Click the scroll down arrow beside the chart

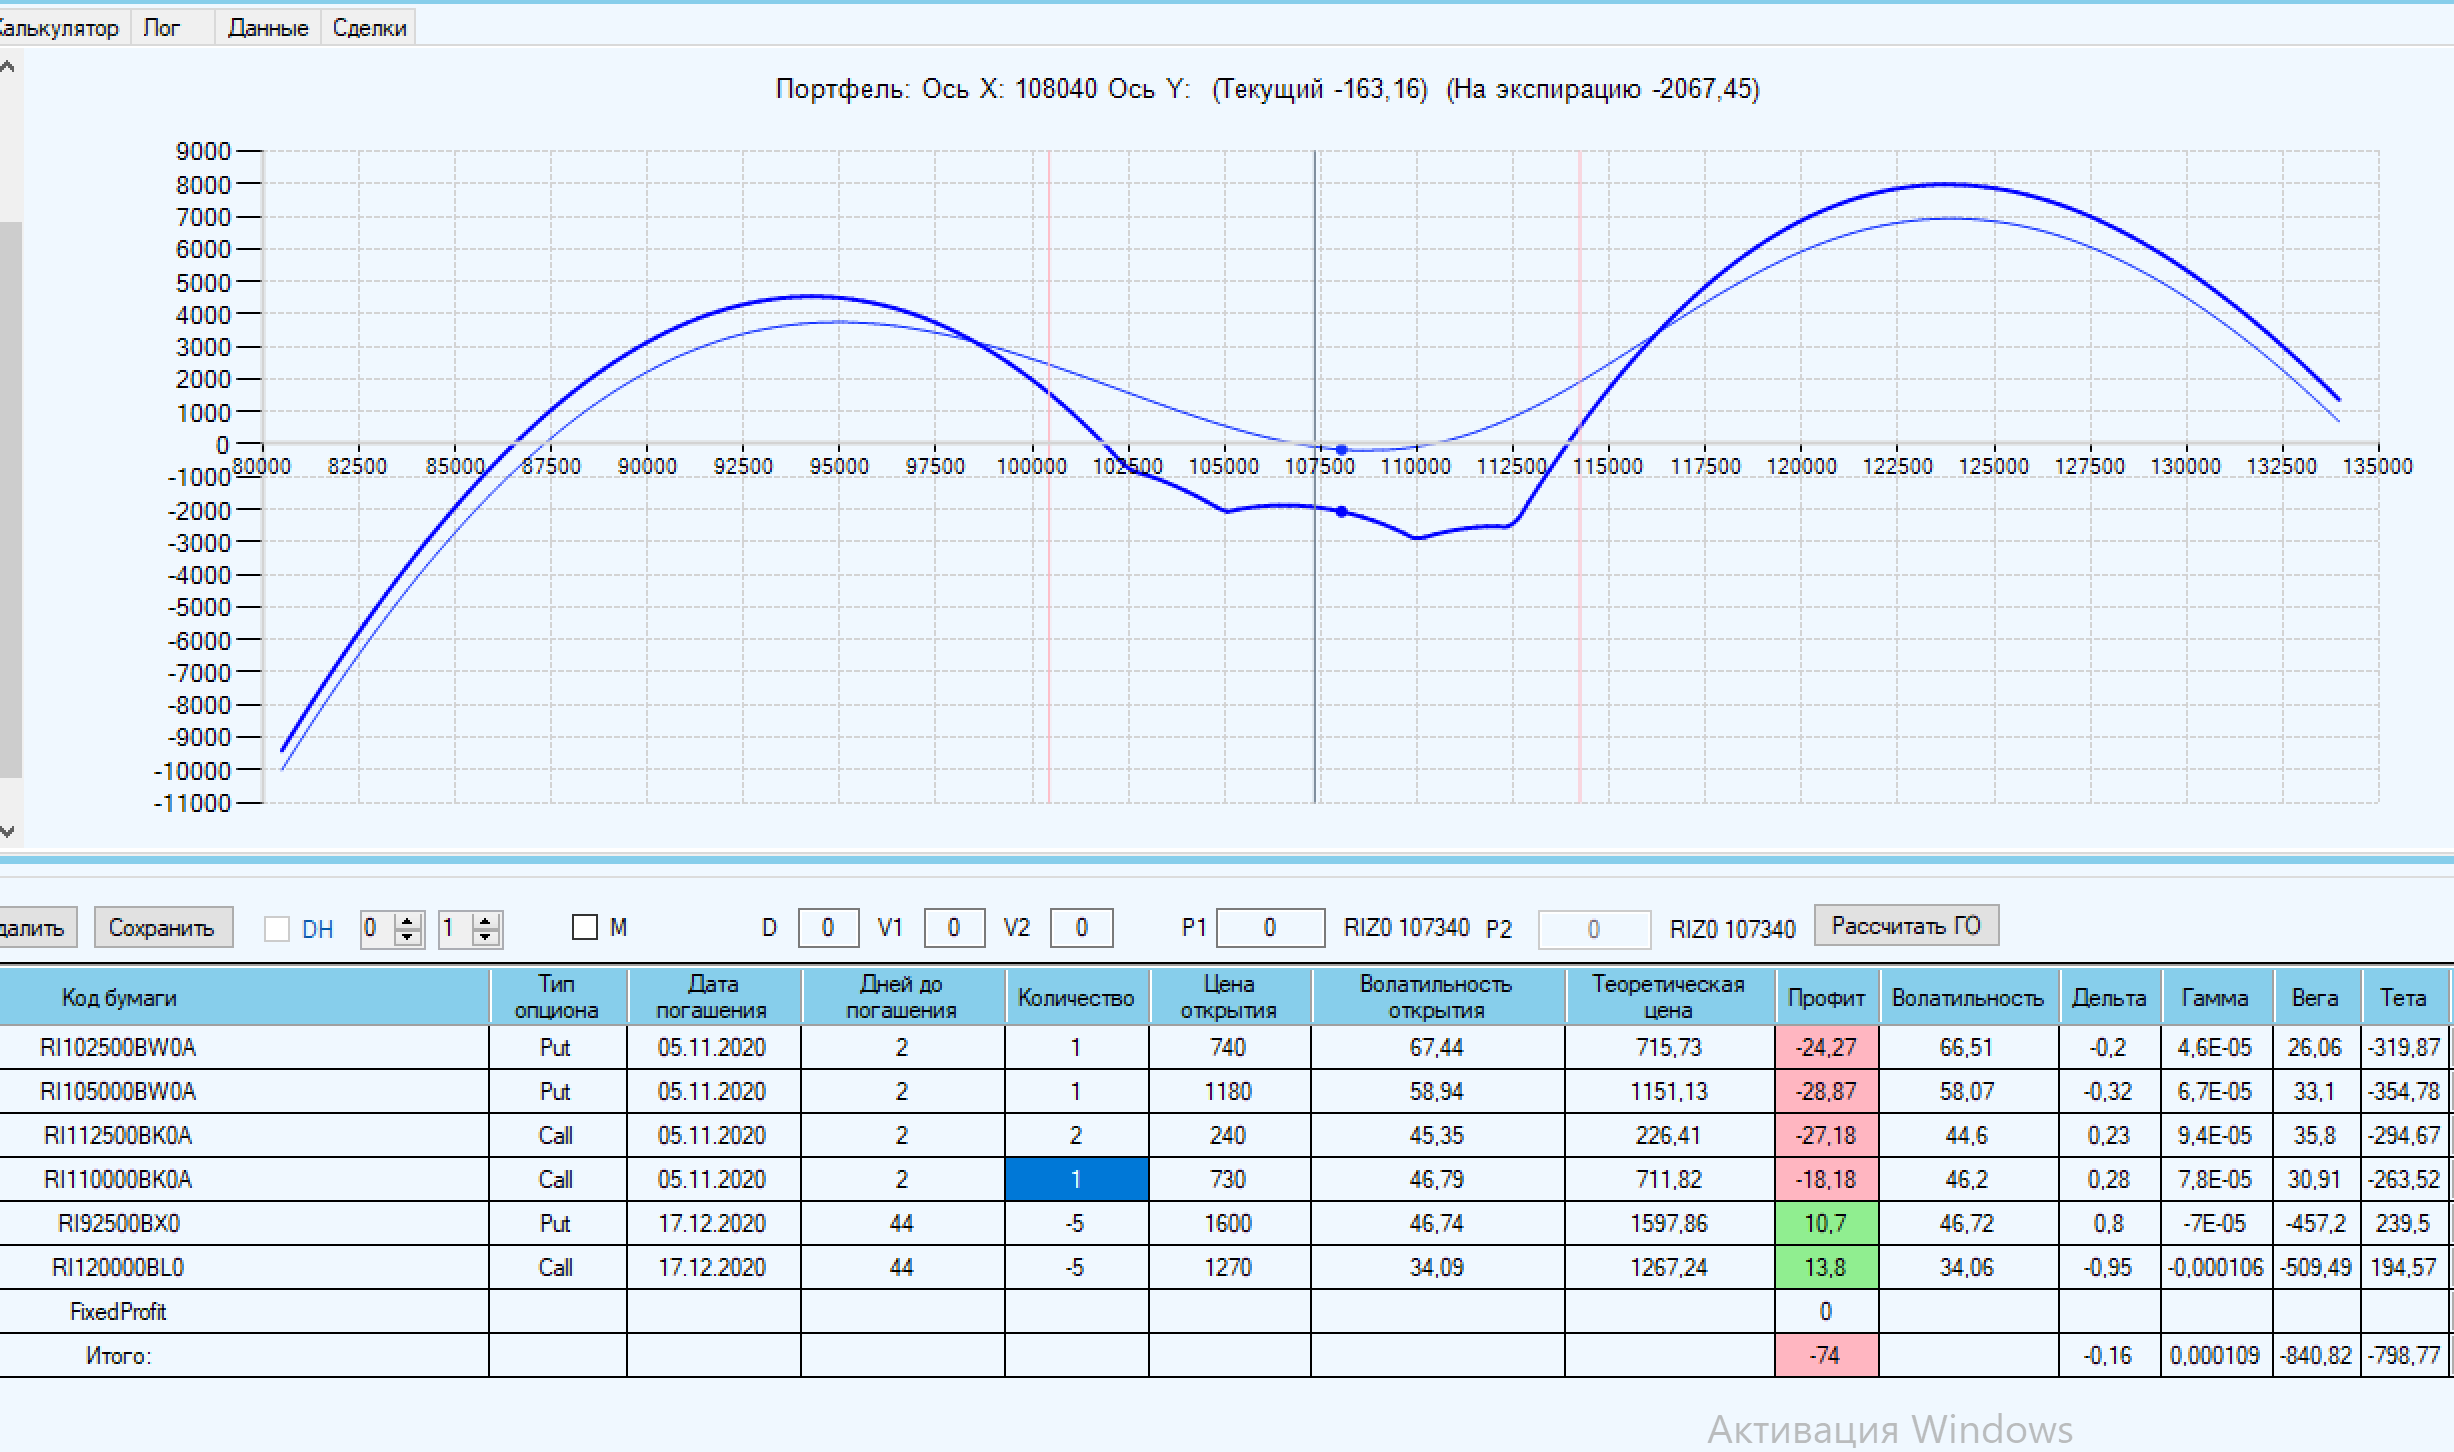tap(8, 832)
